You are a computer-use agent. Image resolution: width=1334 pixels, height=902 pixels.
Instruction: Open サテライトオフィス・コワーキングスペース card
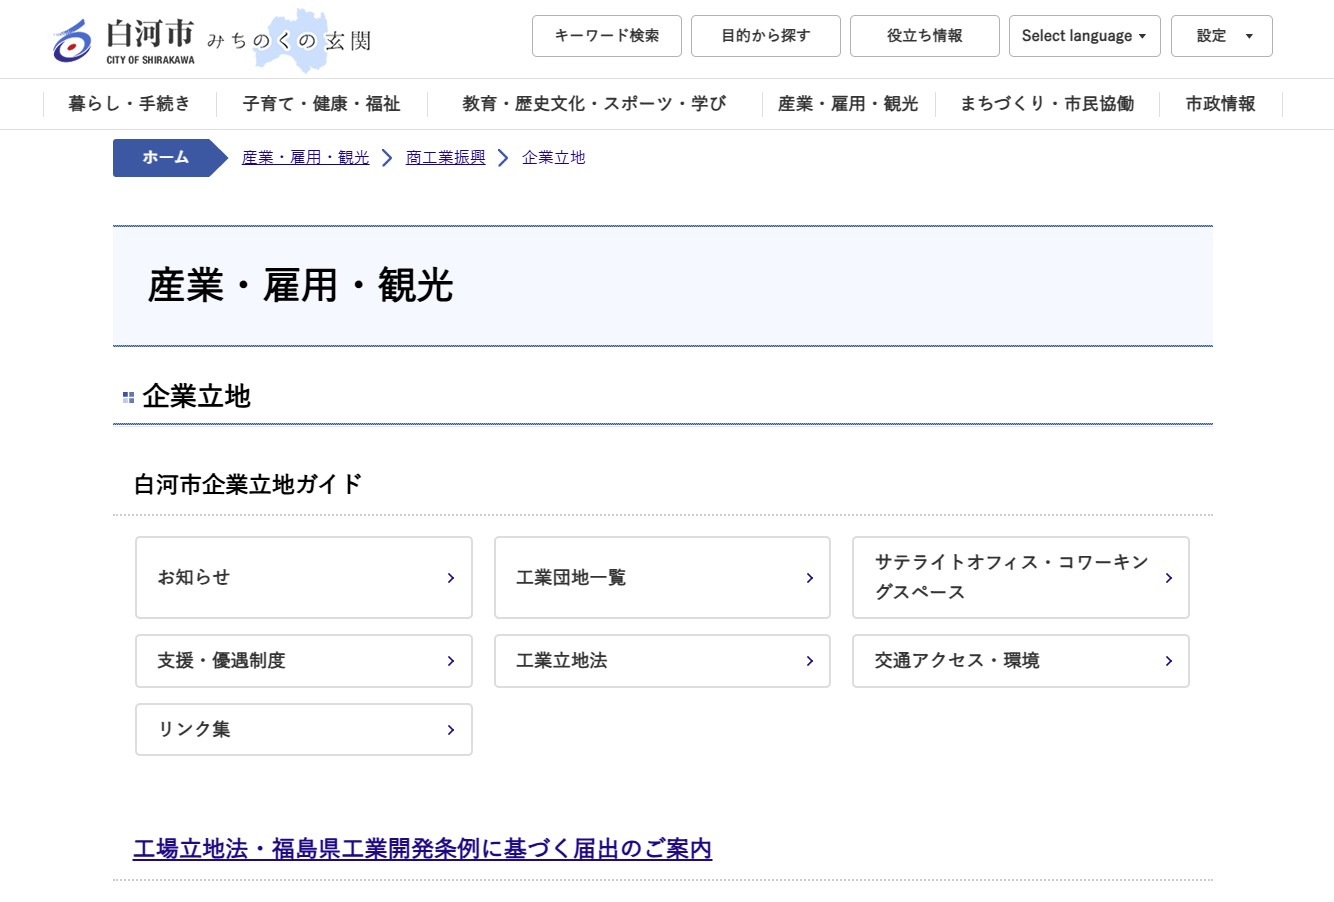1021,578
